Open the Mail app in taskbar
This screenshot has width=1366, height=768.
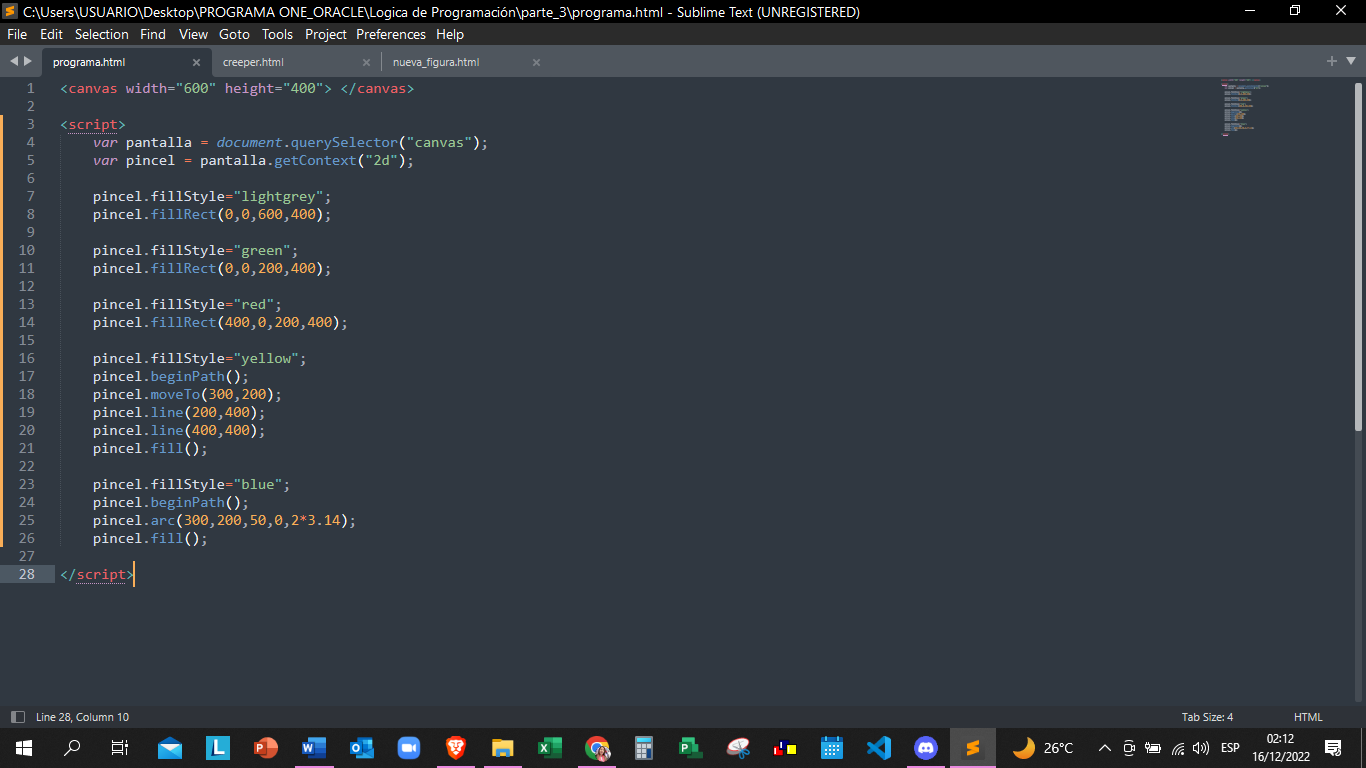pos(170,748)
